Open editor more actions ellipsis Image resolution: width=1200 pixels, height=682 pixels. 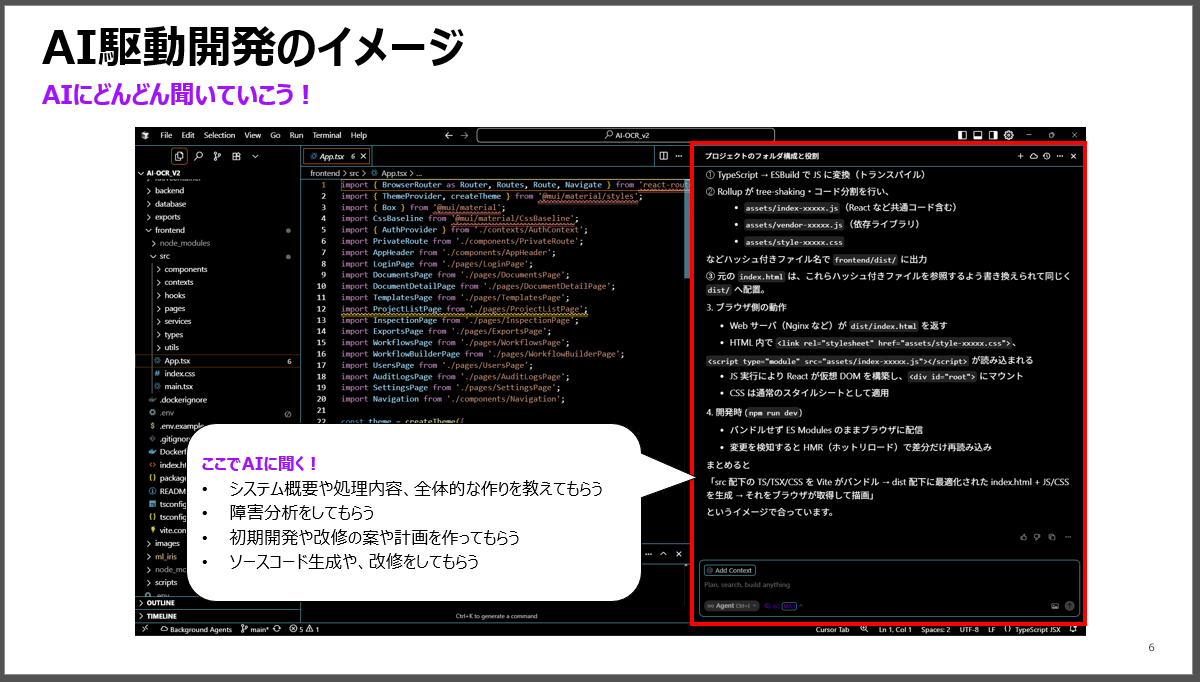coord(678,156)
